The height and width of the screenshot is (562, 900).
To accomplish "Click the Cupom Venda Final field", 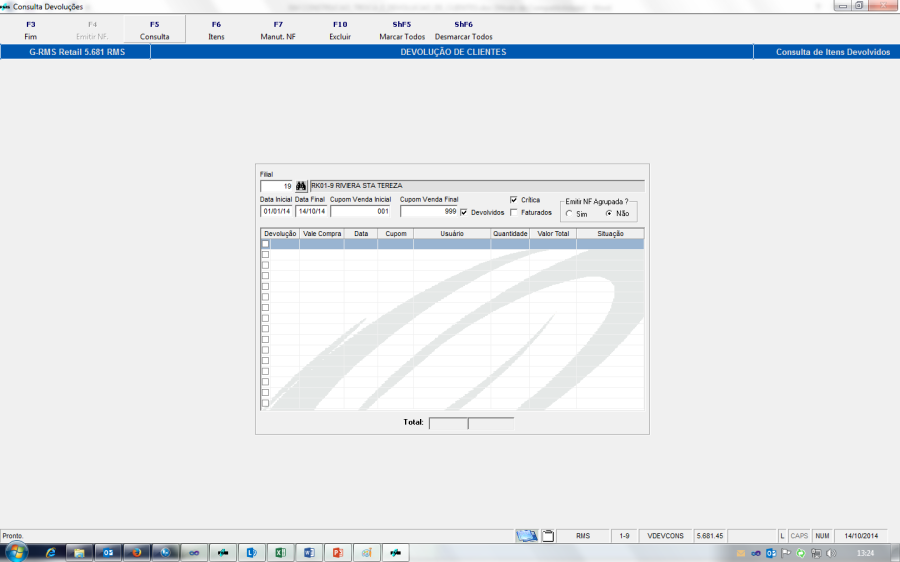I will point(429,211).
